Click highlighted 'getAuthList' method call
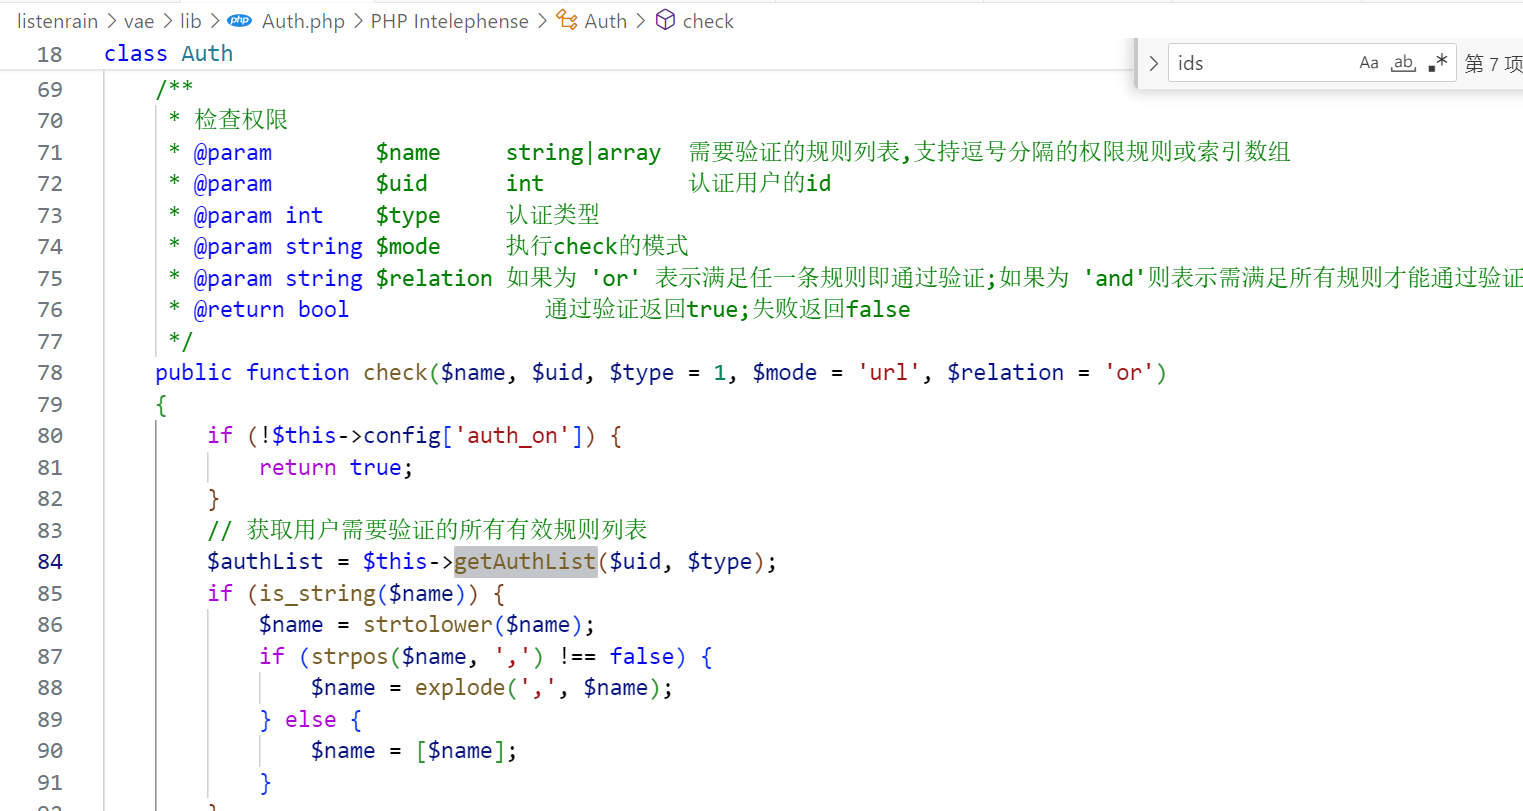 (525, 562)
